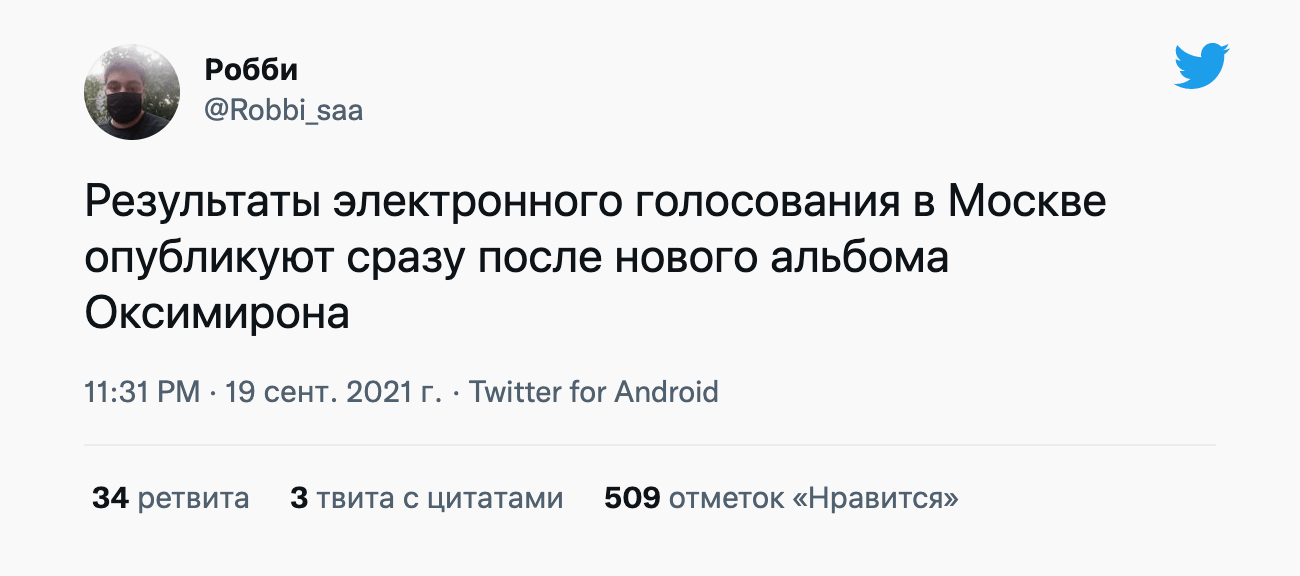
Task: Click the word Москве in the tweet
Action: click(x=1027, y=203)
